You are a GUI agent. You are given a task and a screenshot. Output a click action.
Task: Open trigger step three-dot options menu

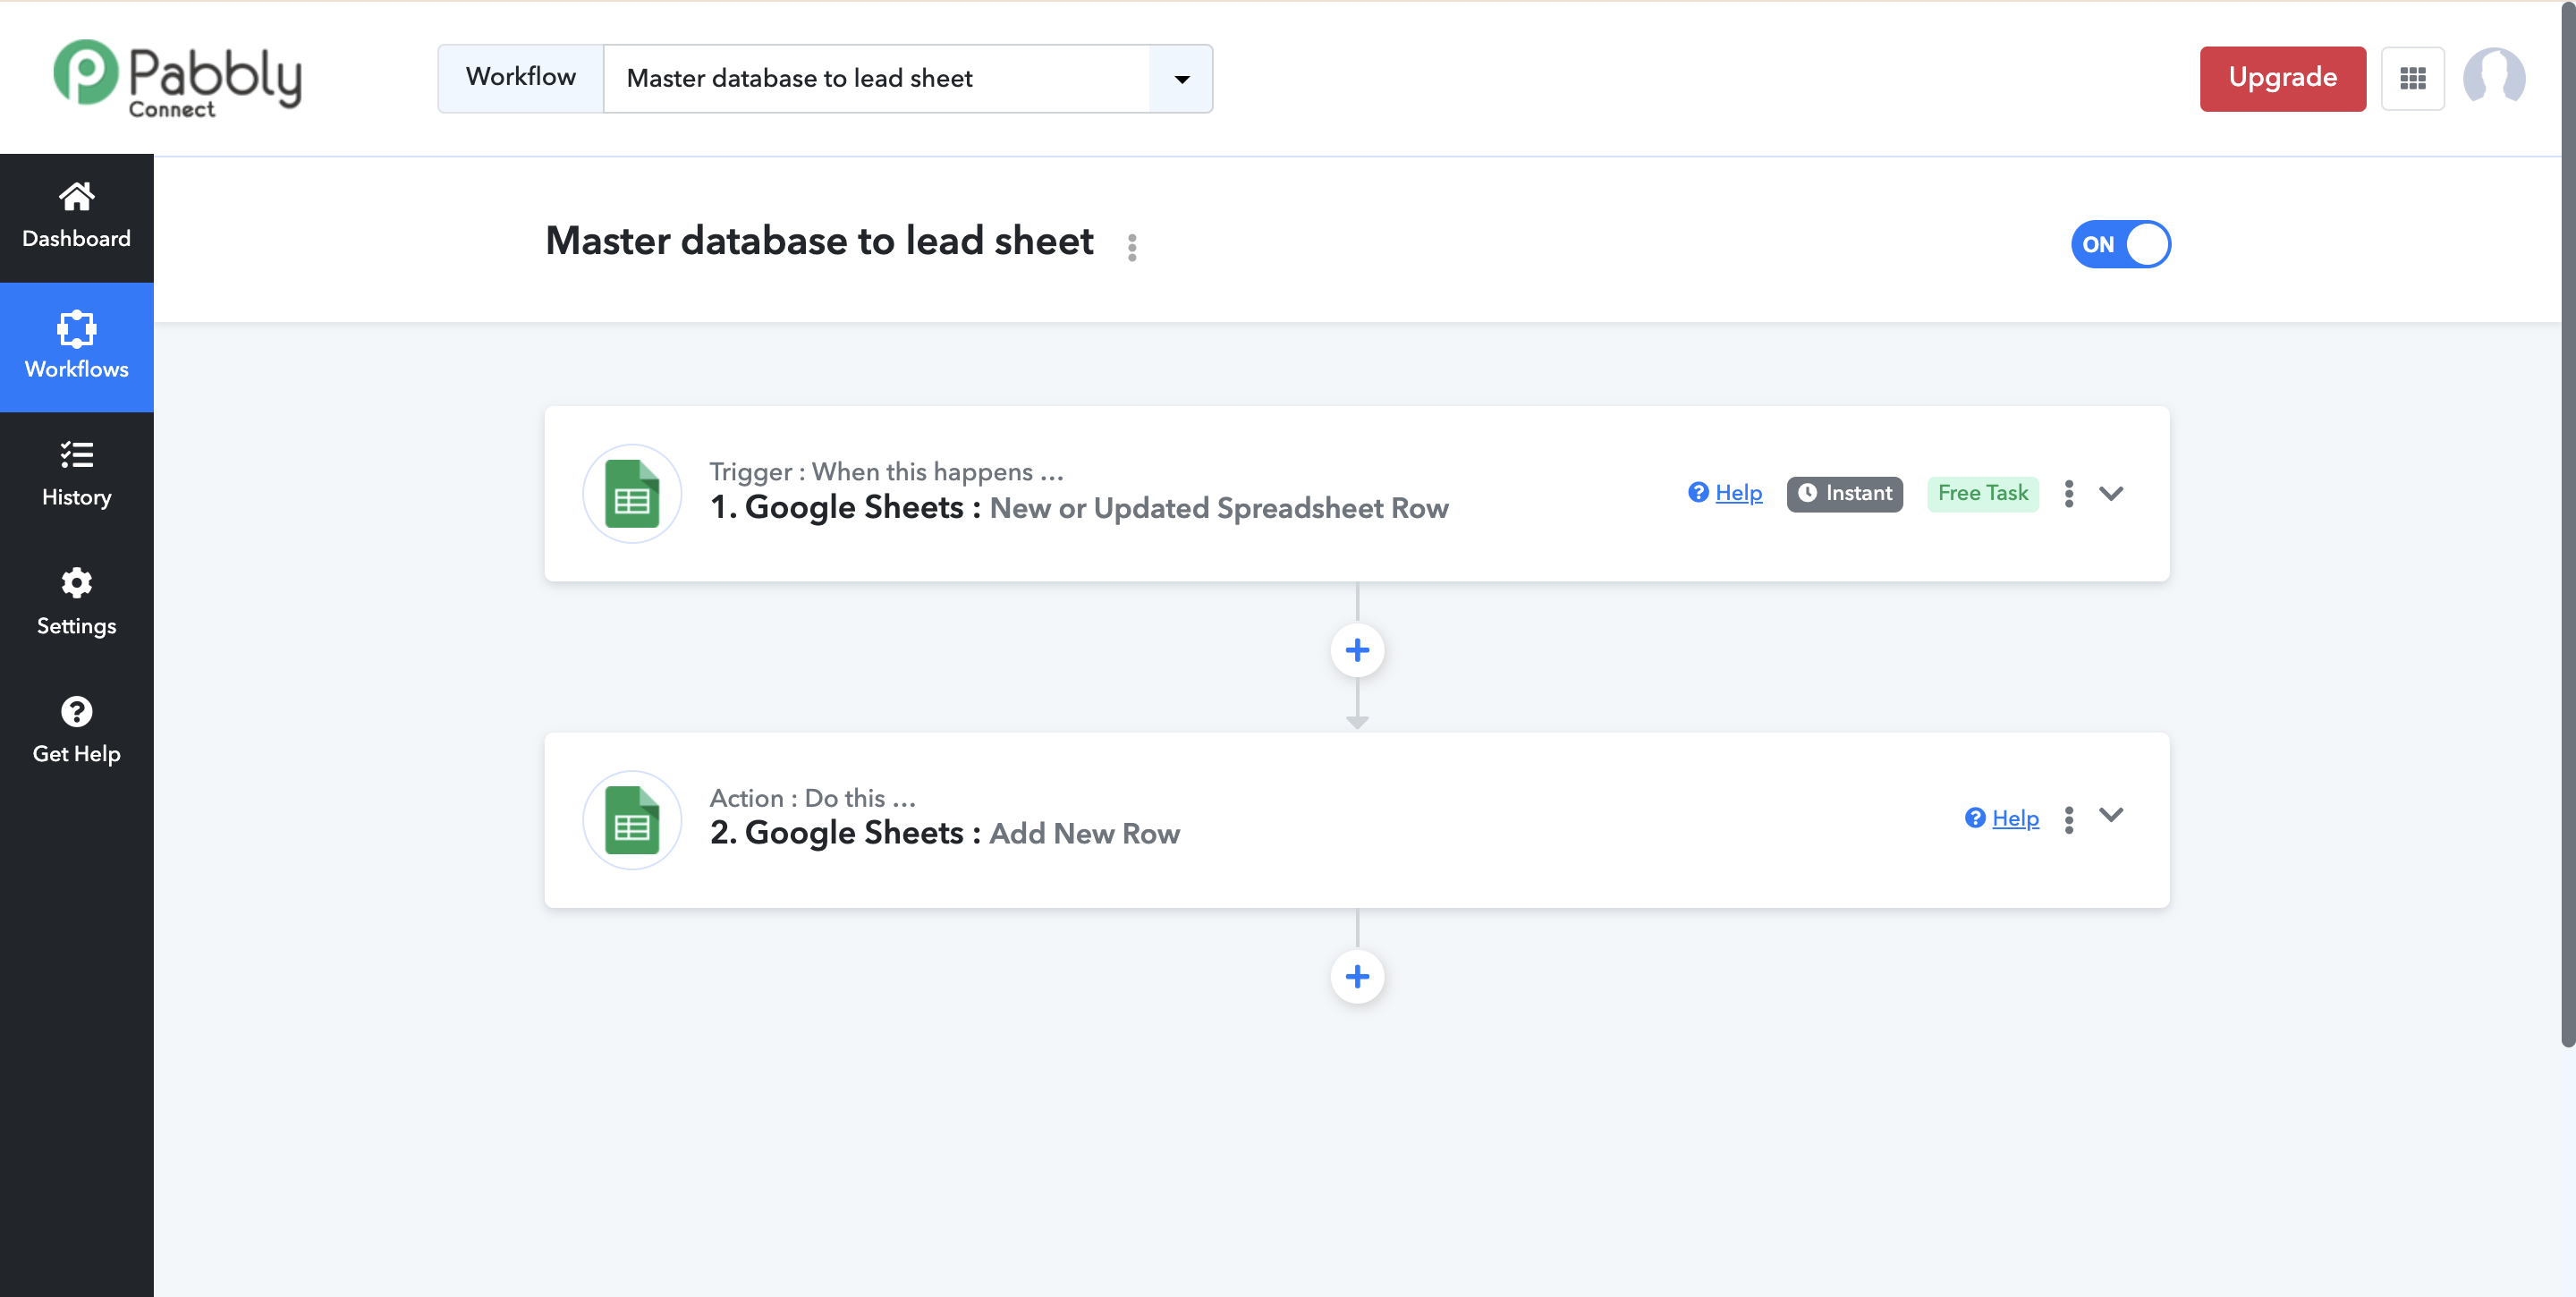pos(2069,494)
